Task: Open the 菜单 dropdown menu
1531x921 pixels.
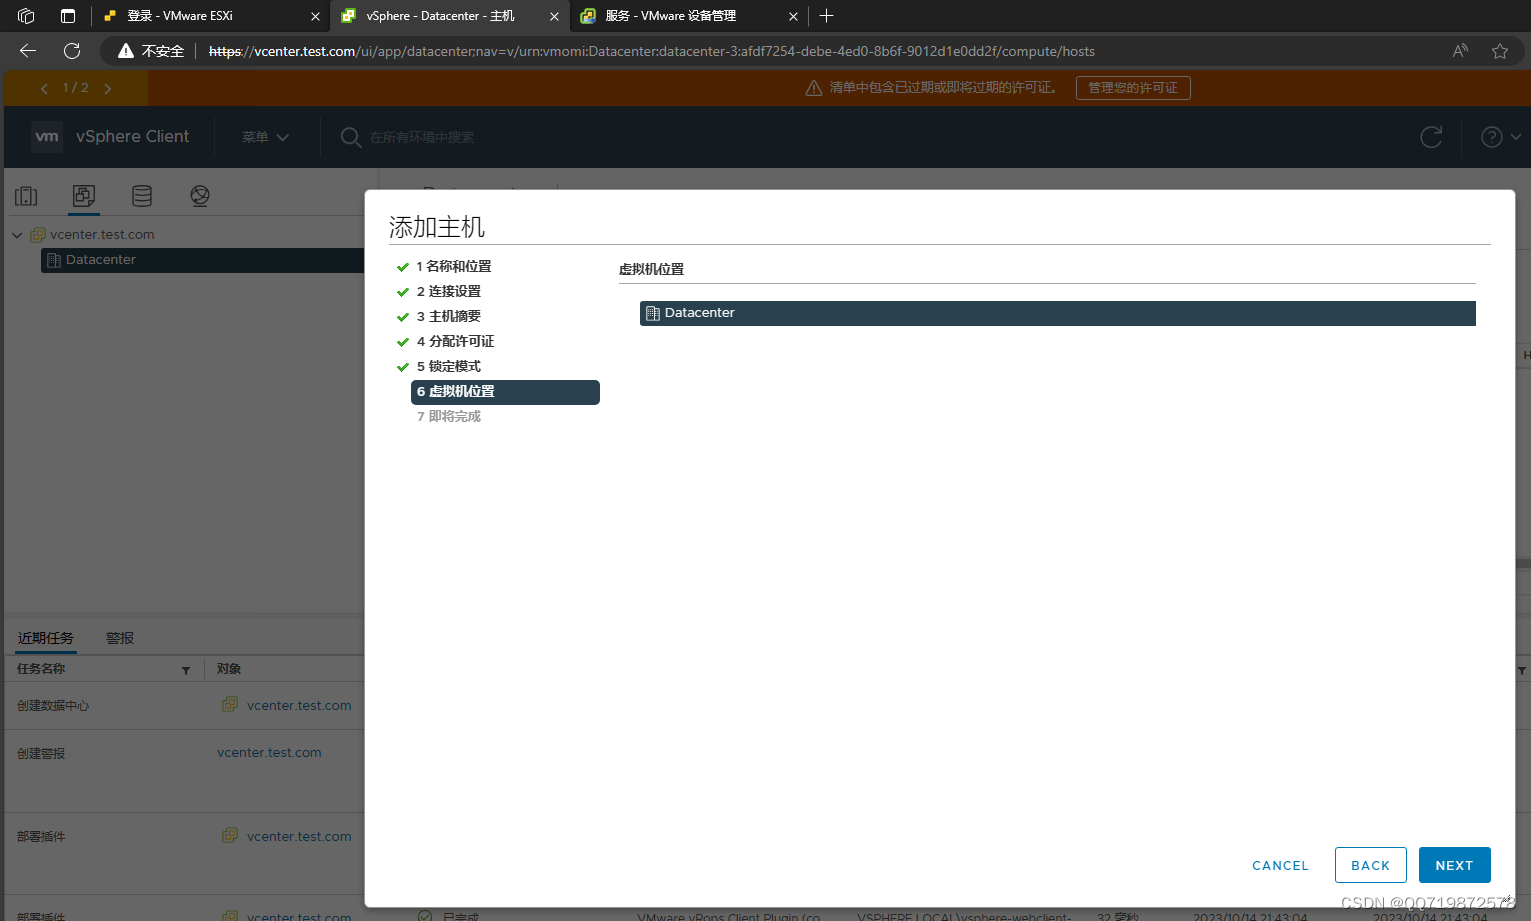Action: click(x=265, y=137)
